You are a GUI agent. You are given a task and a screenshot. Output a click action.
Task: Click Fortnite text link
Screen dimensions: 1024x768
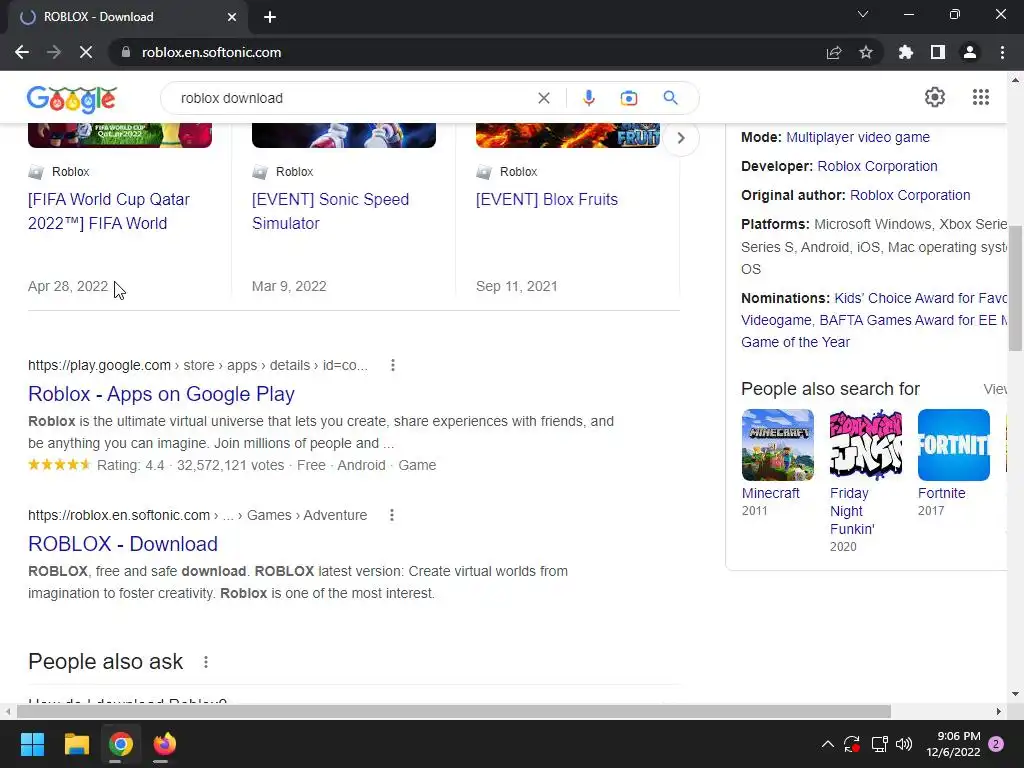click(x=941, y=493)
